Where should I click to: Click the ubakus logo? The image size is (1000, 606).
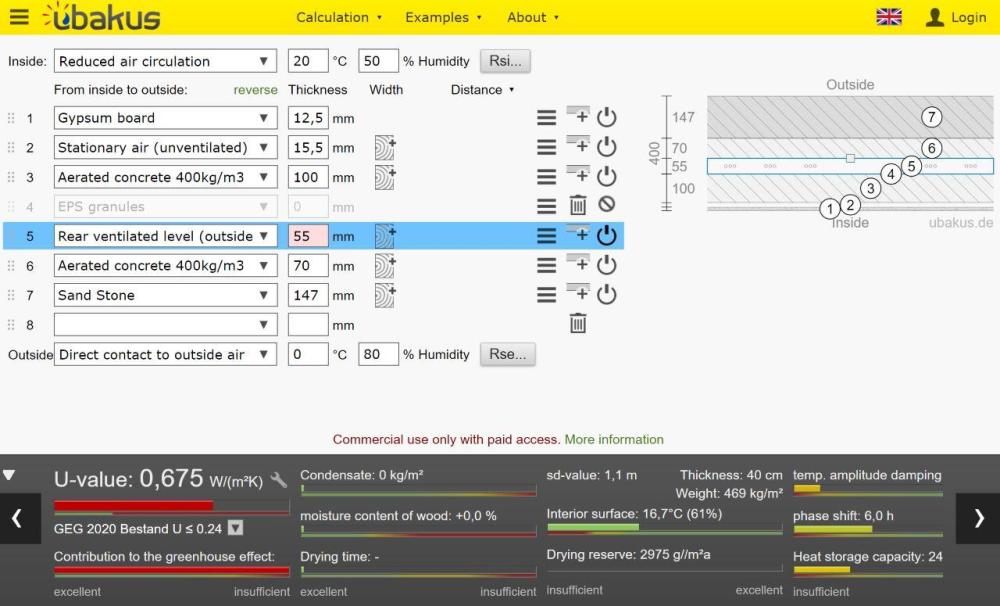102,17
